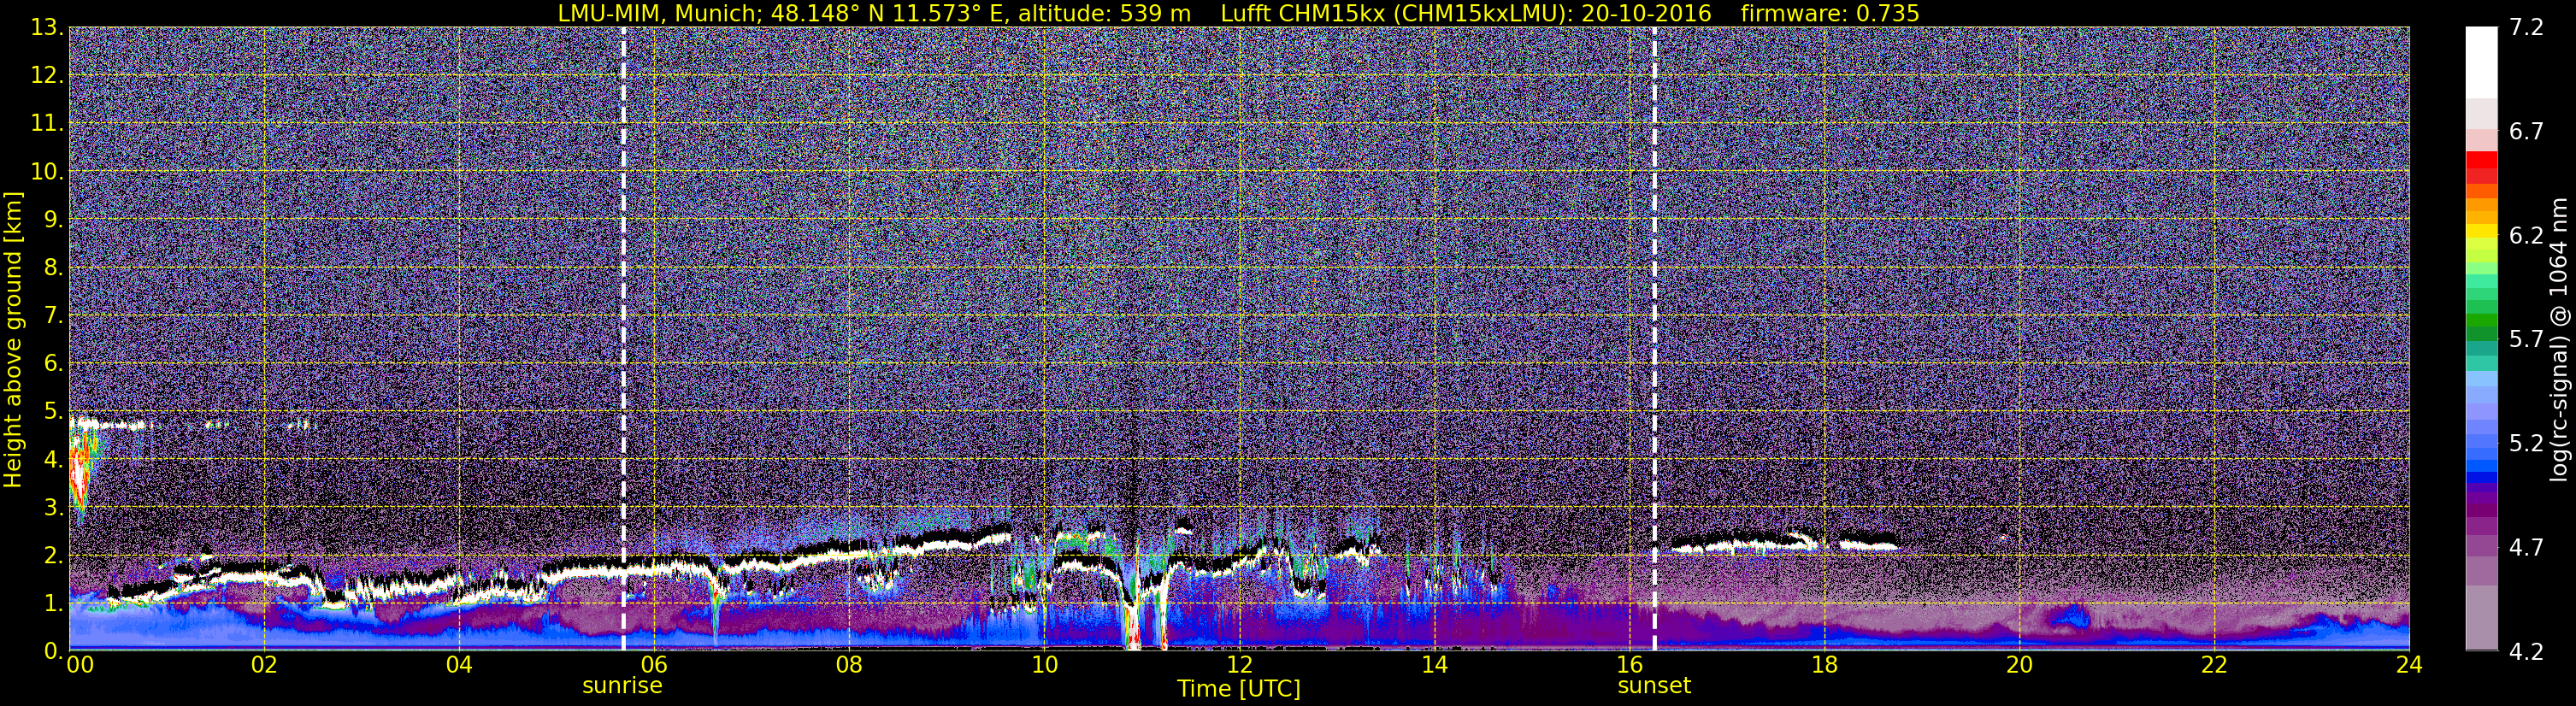The width and height of the screenshot is (2576, 706).
Task: Click the '7.' height tick label
Action: coord(53,316)
